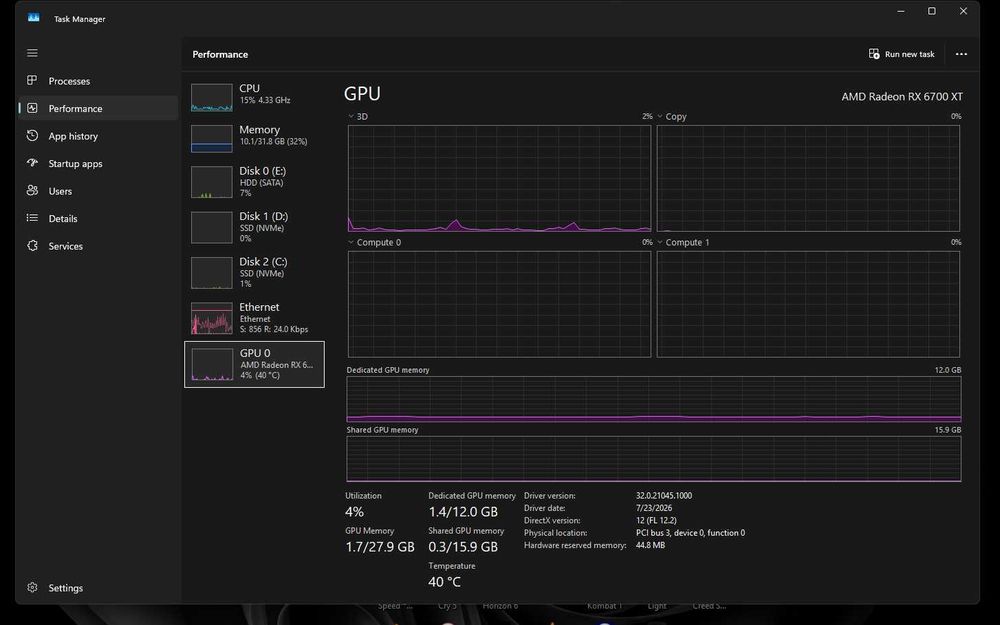Select the Ethernet network entry text
1000x625 pixels.
click(x=274, y=318)
